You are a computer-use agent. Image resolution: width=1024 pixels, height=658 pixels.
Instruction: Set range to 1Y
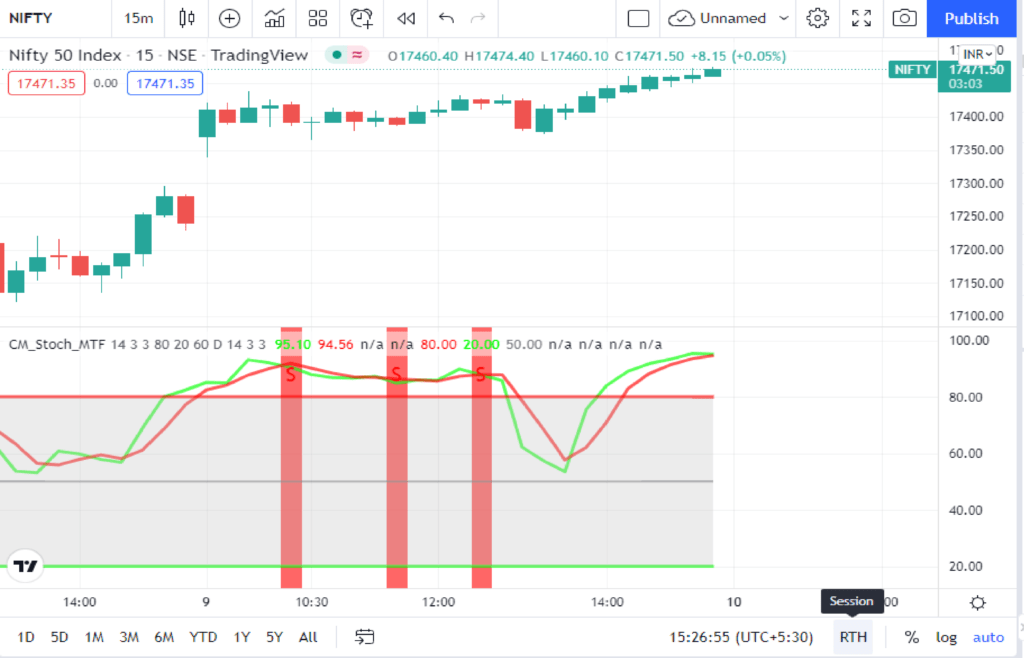point(242,637)
